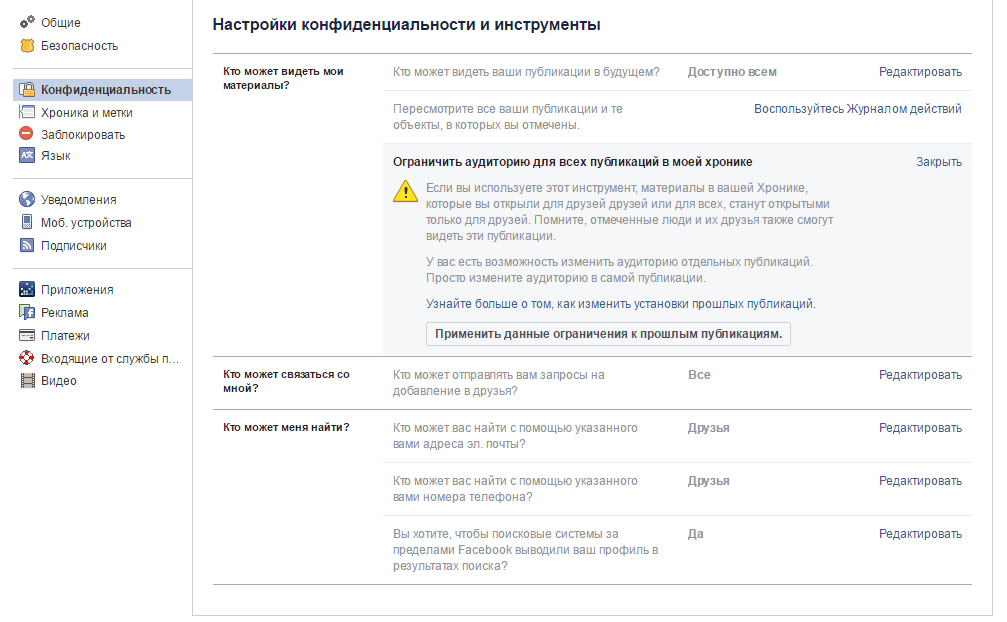Click the film icon beside Видео
Screen dimensions: 1007x622
tap(27, 381)
